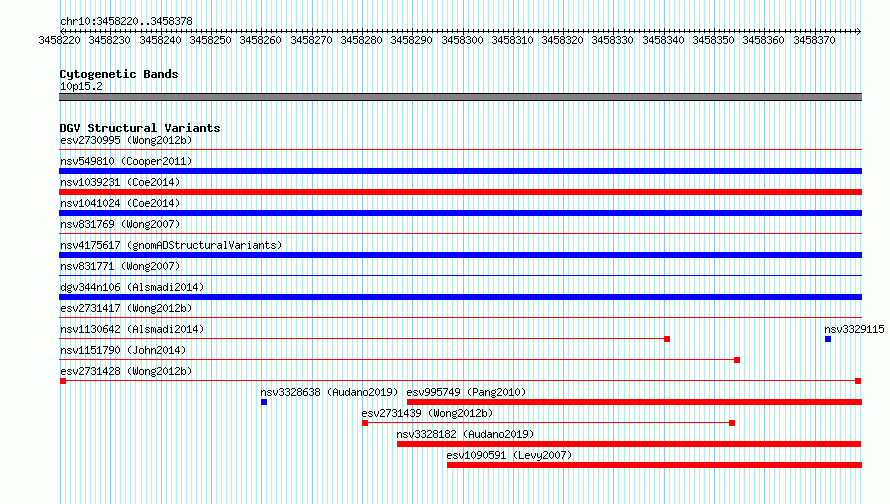Click the blue nsv549810 variant bar

[460, 171]
